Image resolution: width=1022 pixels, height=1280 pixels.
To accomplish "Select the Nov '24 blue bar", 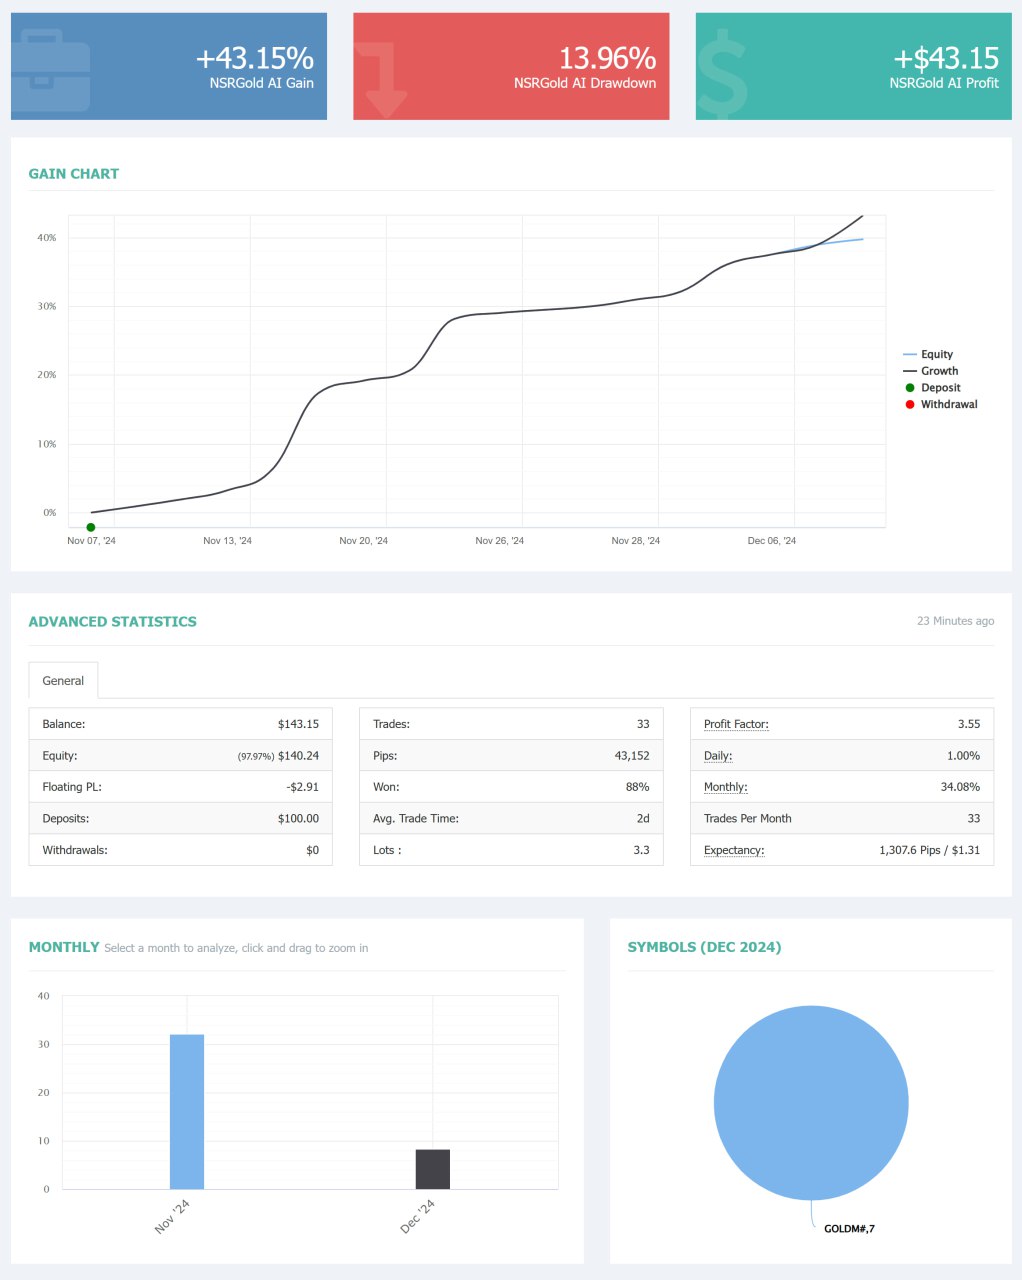I will pyautogui.click(x=187, y=1110).
